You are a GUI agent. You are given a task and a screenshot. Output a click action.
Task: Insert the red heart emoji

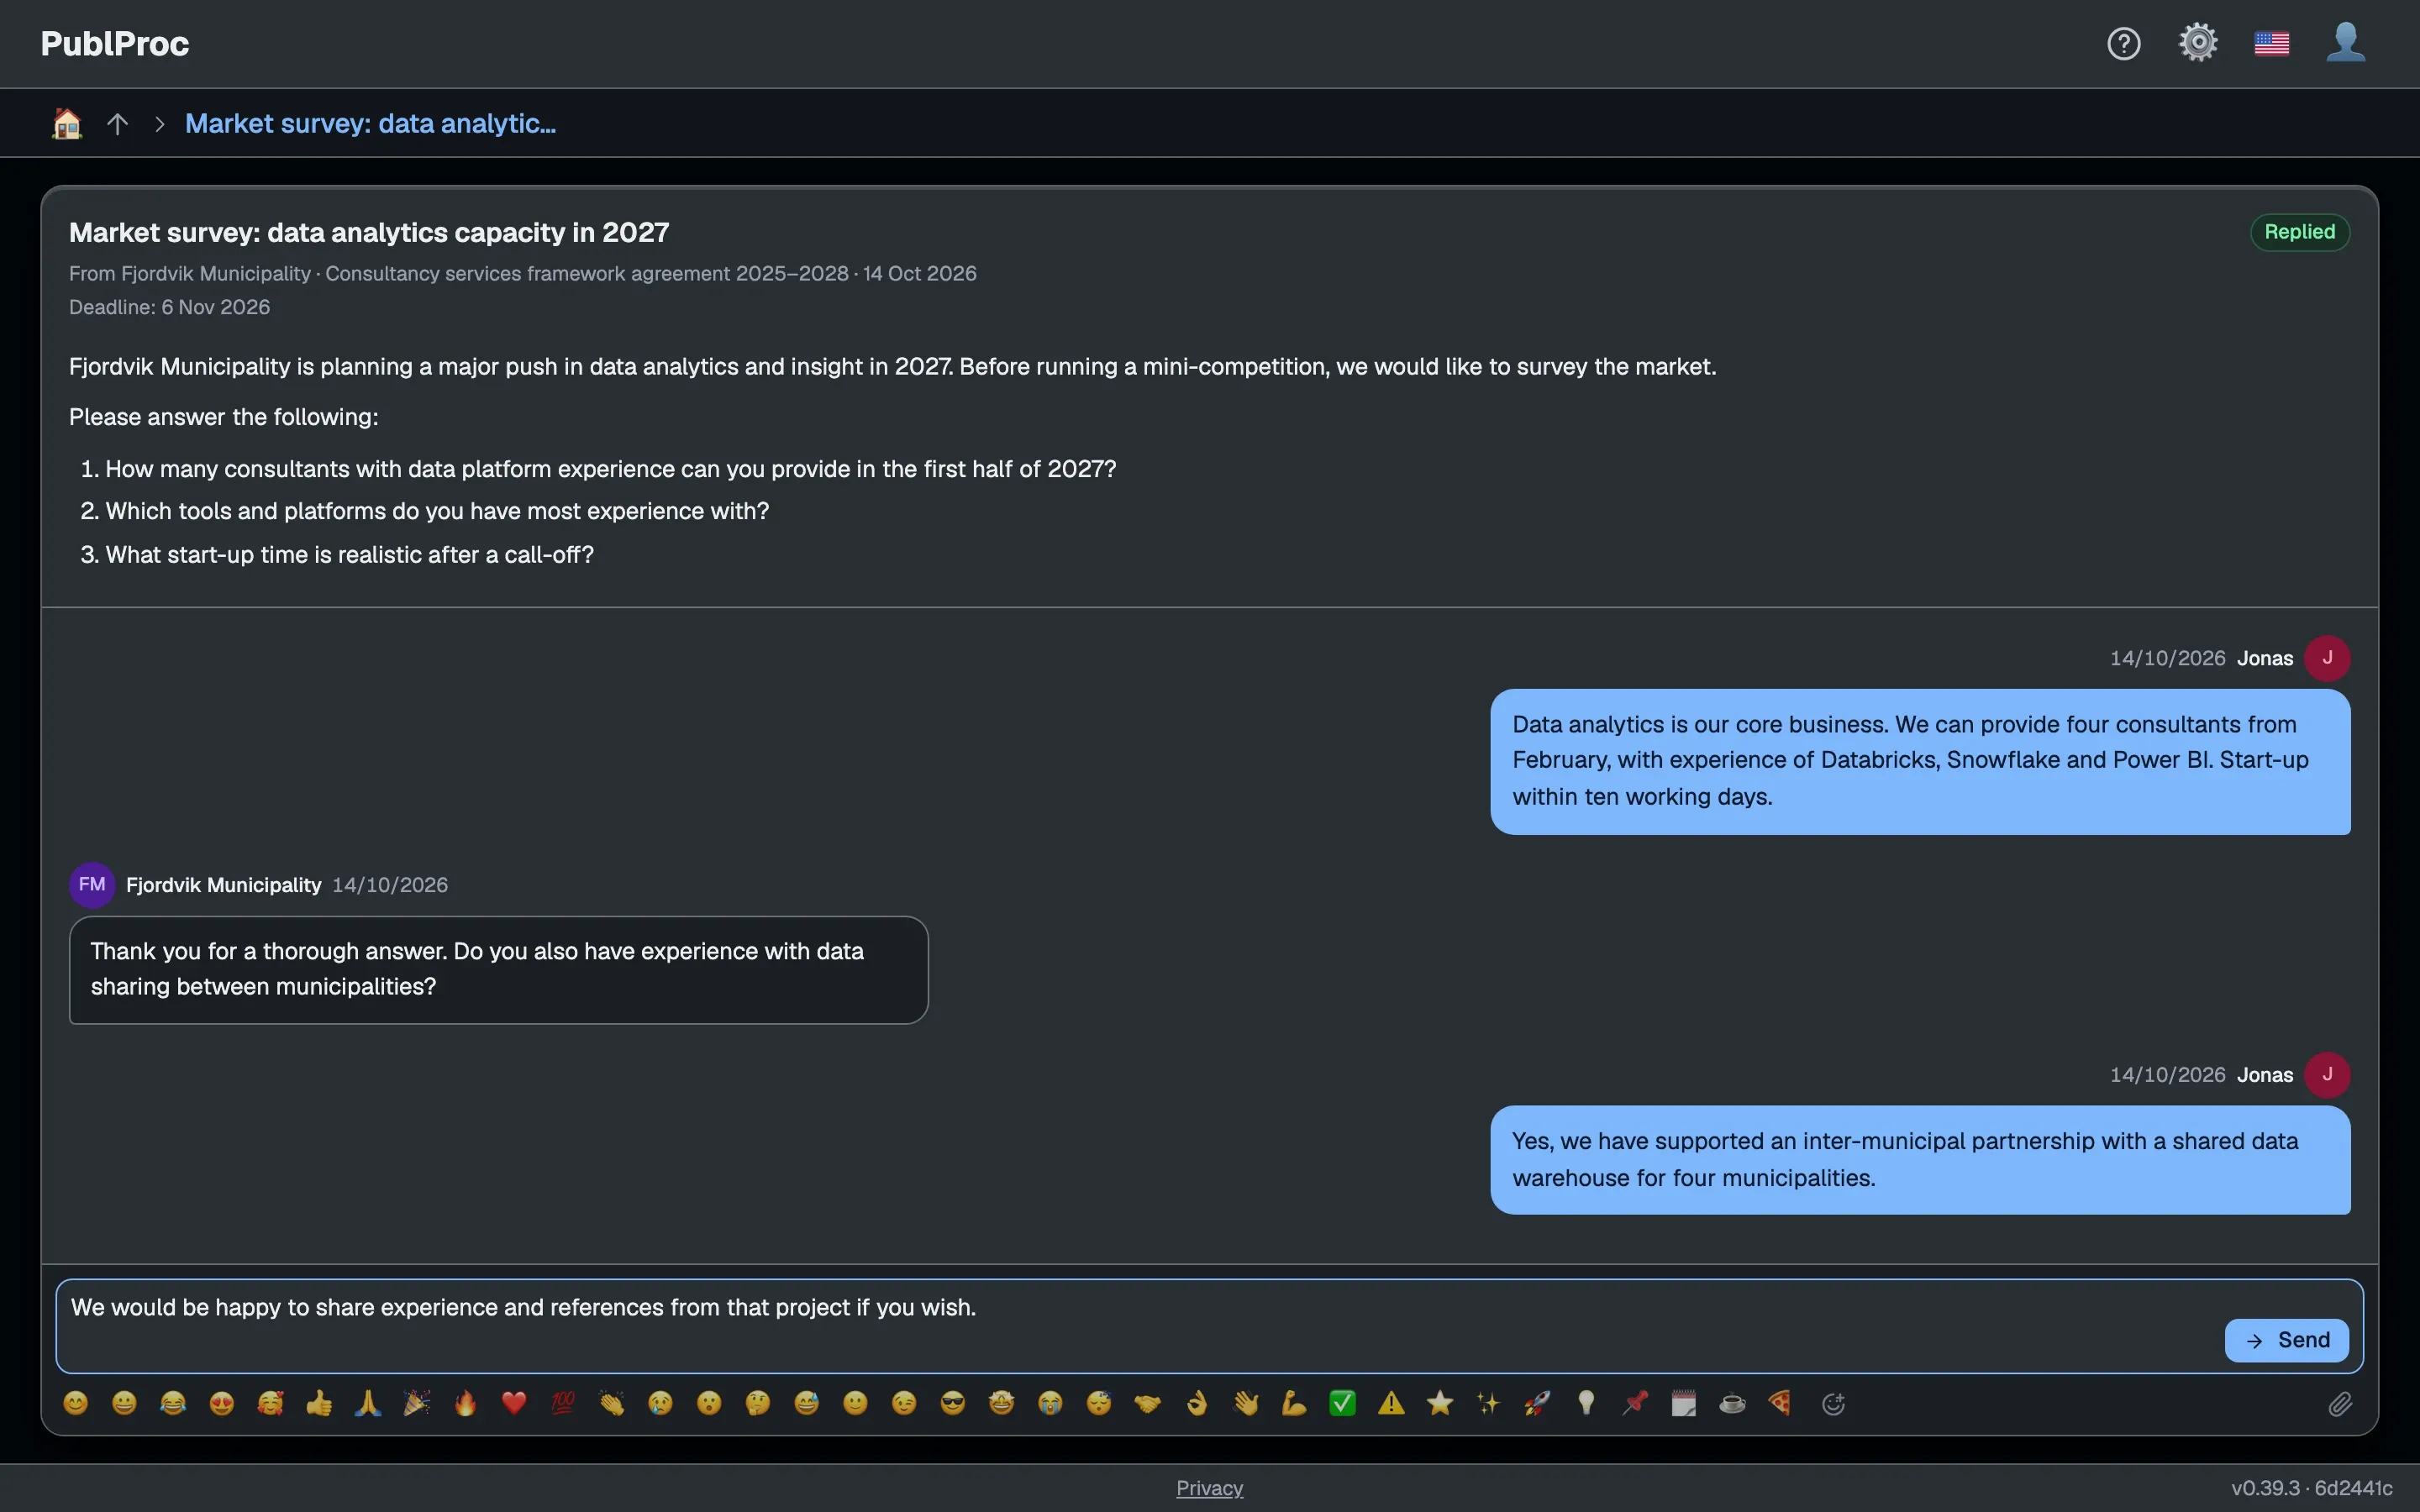pos(514,1403)
